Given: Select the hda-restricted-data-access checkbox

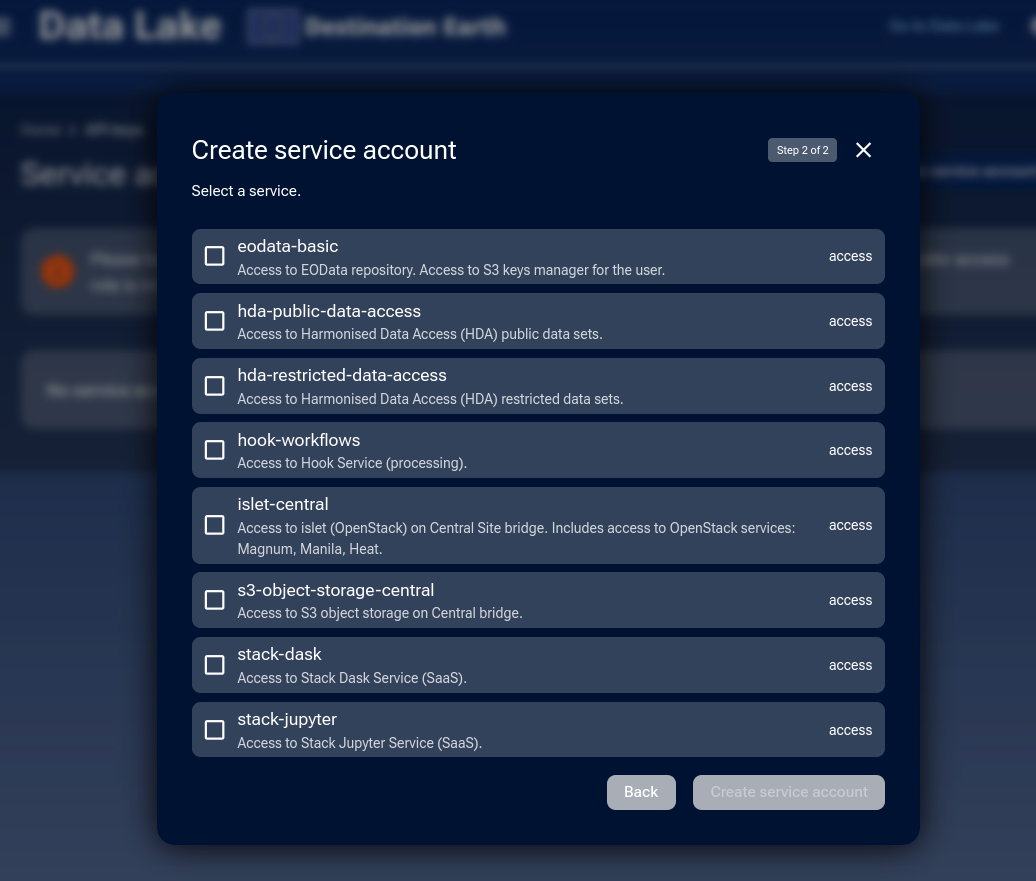Looking at the screenshot, I should (214, 385).
